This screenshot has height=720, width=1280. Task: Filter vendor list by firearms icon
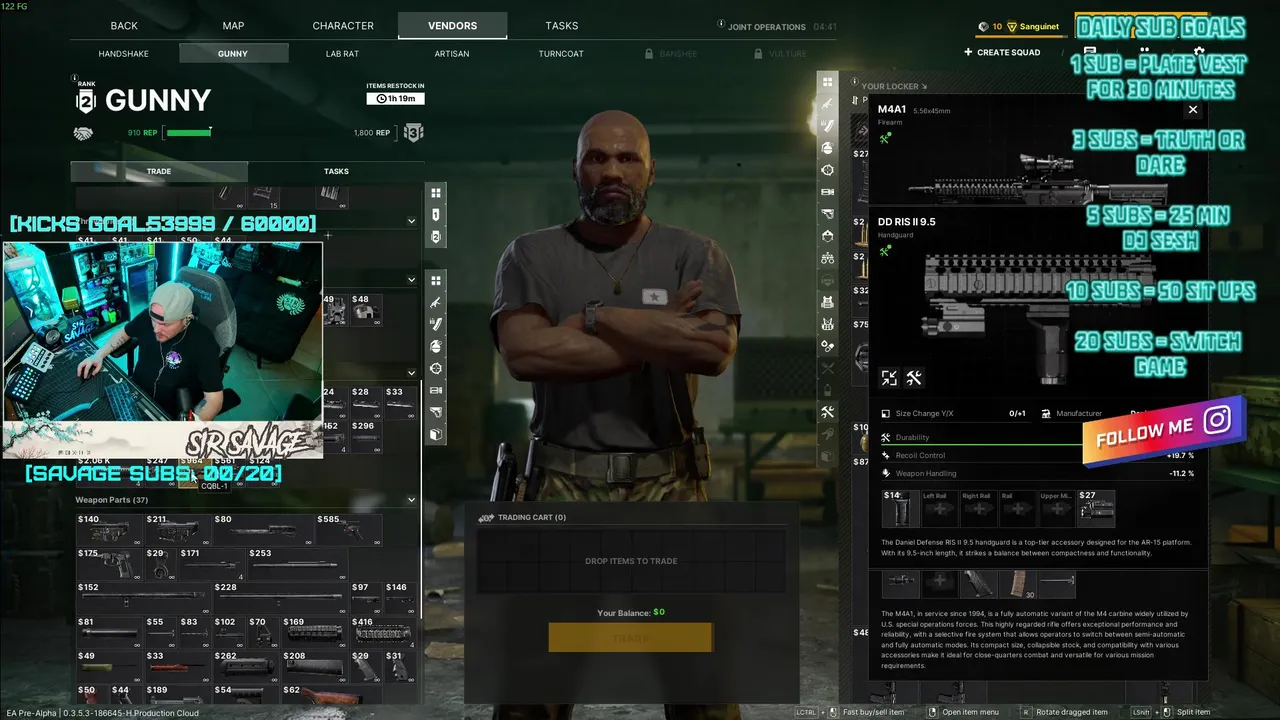[436, 302]
